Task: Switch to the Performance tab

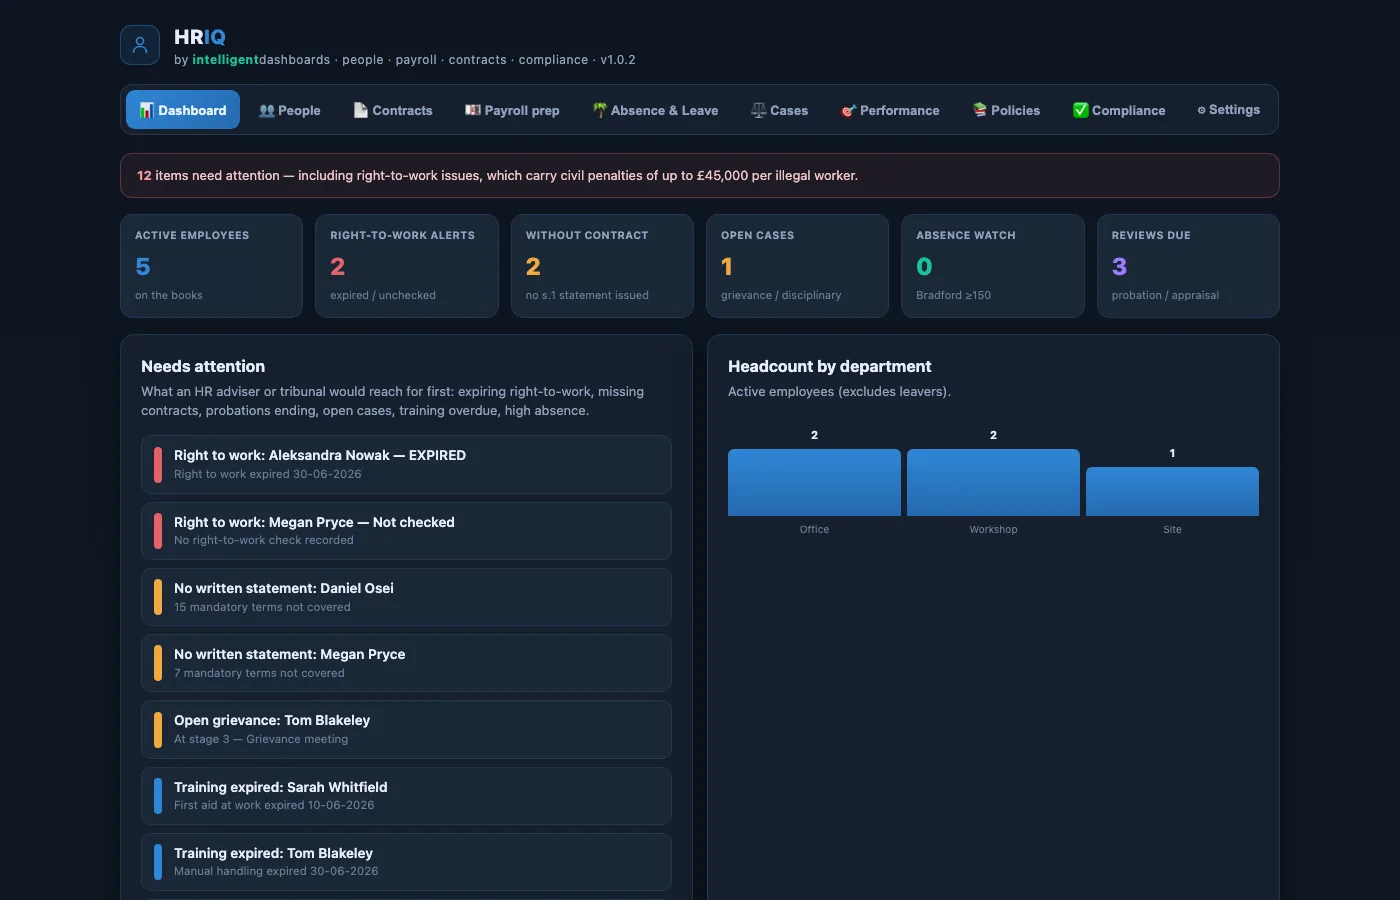Action: coord(890,110)
